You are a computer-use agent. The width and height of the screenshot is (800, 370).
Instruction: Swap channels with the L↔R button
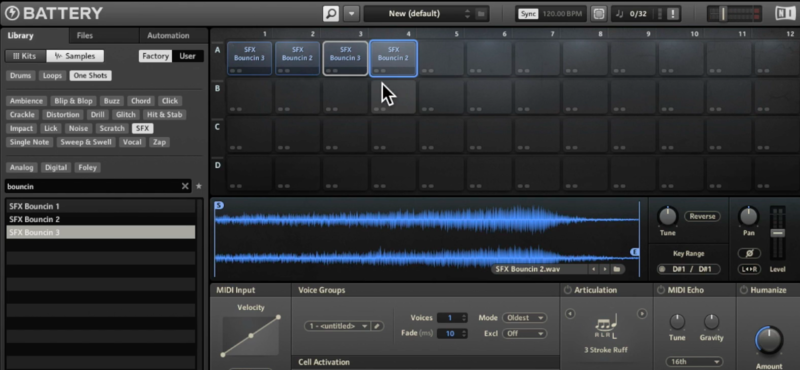[x=749, y=269]
